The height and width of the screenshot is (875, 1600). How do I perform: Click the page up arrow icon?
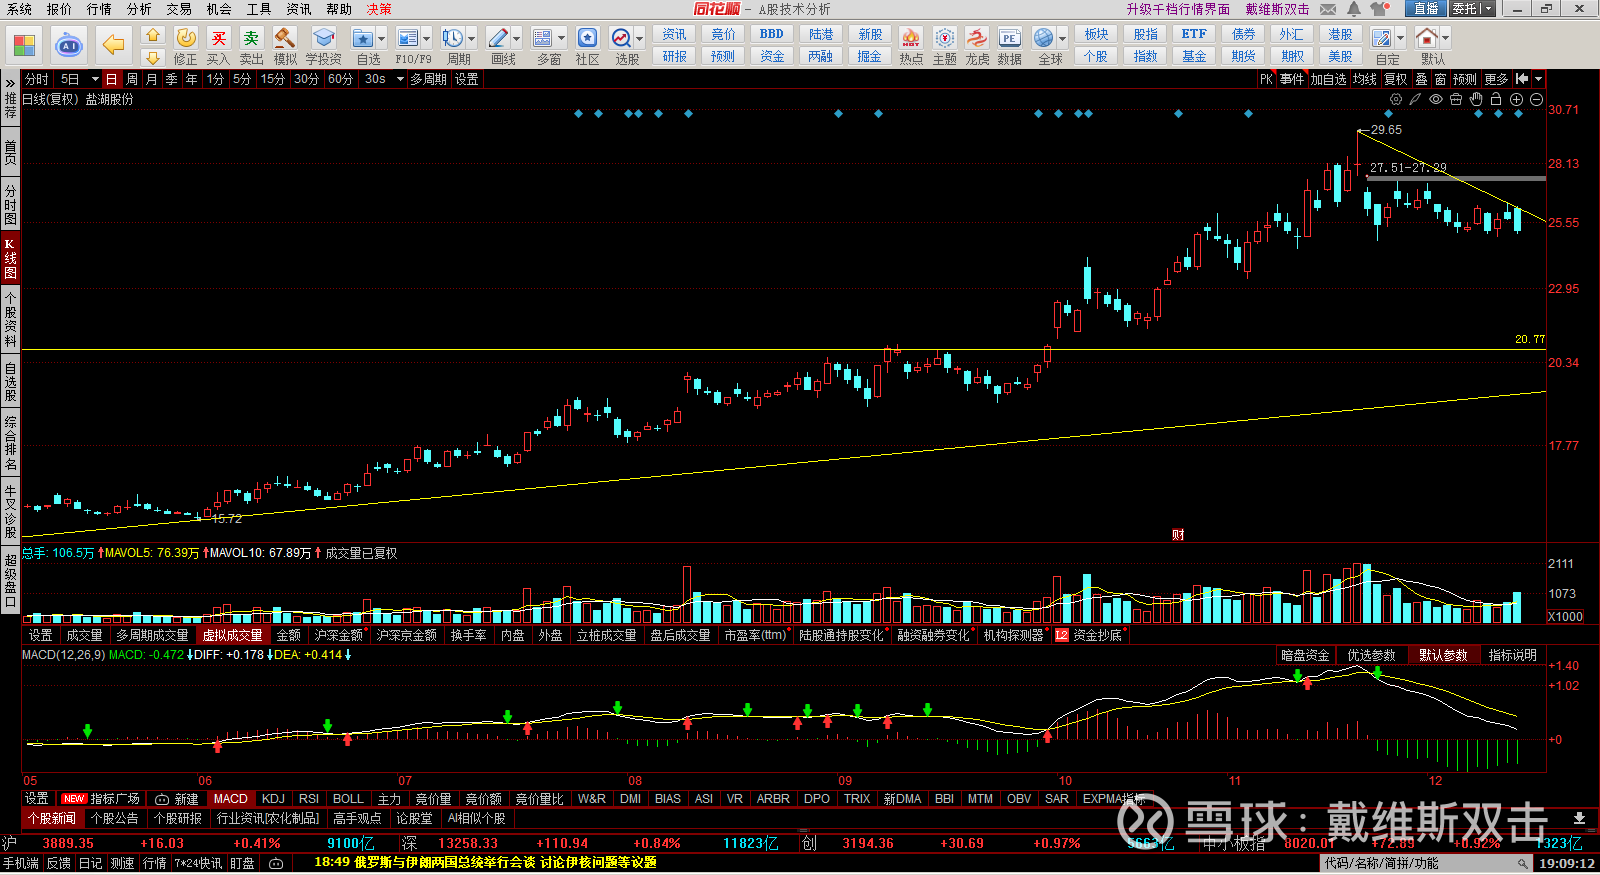pos(153,35)
